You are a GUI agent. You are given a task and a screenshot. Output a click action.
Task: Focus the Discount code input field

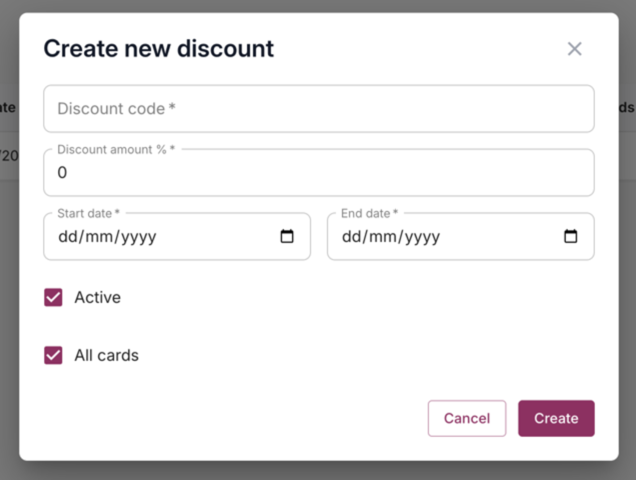pos(318,108)
